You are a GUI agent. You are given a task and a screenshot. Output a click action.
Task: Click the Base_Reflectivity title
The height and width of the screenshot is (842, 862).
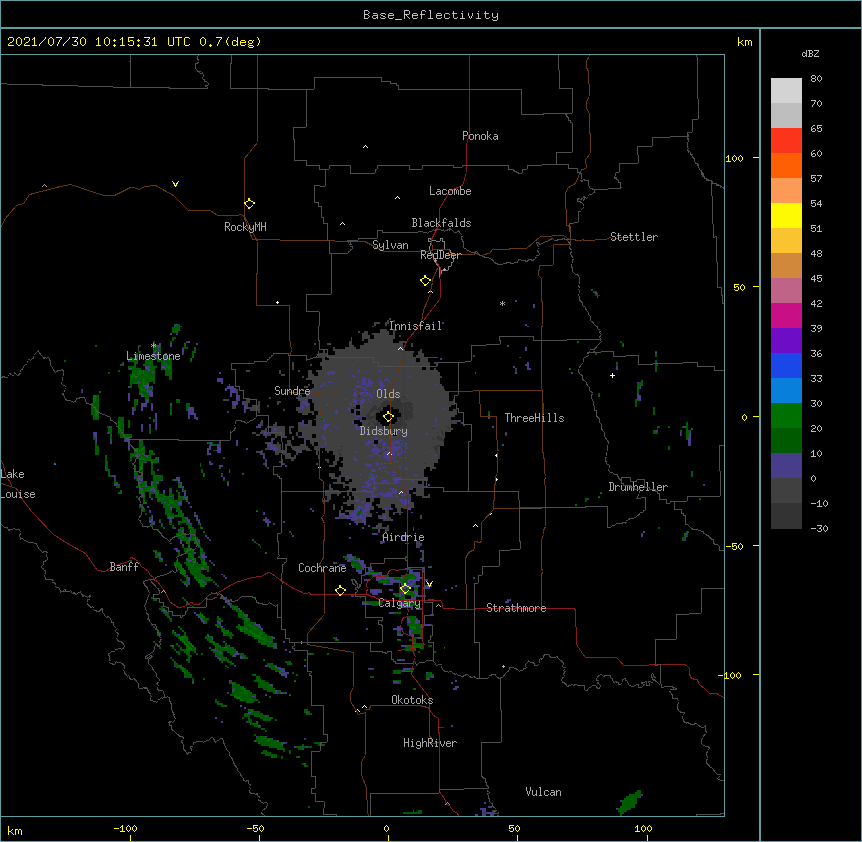(431, 15)
